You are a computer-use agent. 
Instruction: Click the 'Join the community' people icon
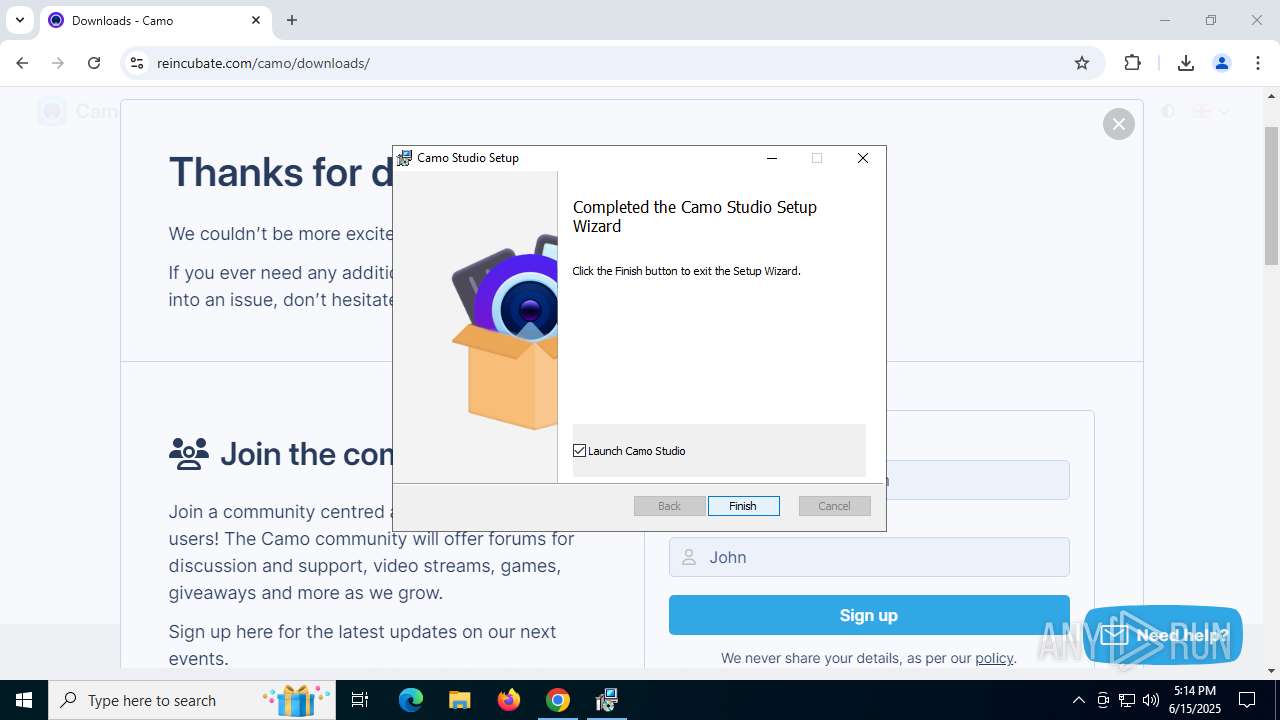coord(189,454)
